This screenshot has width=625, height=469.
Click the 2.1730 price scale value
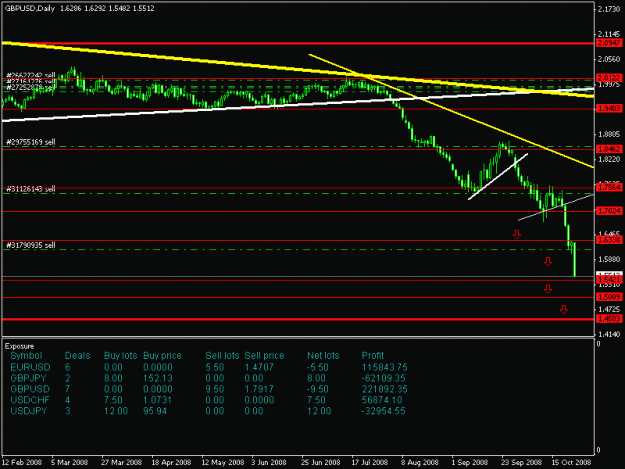609,9
